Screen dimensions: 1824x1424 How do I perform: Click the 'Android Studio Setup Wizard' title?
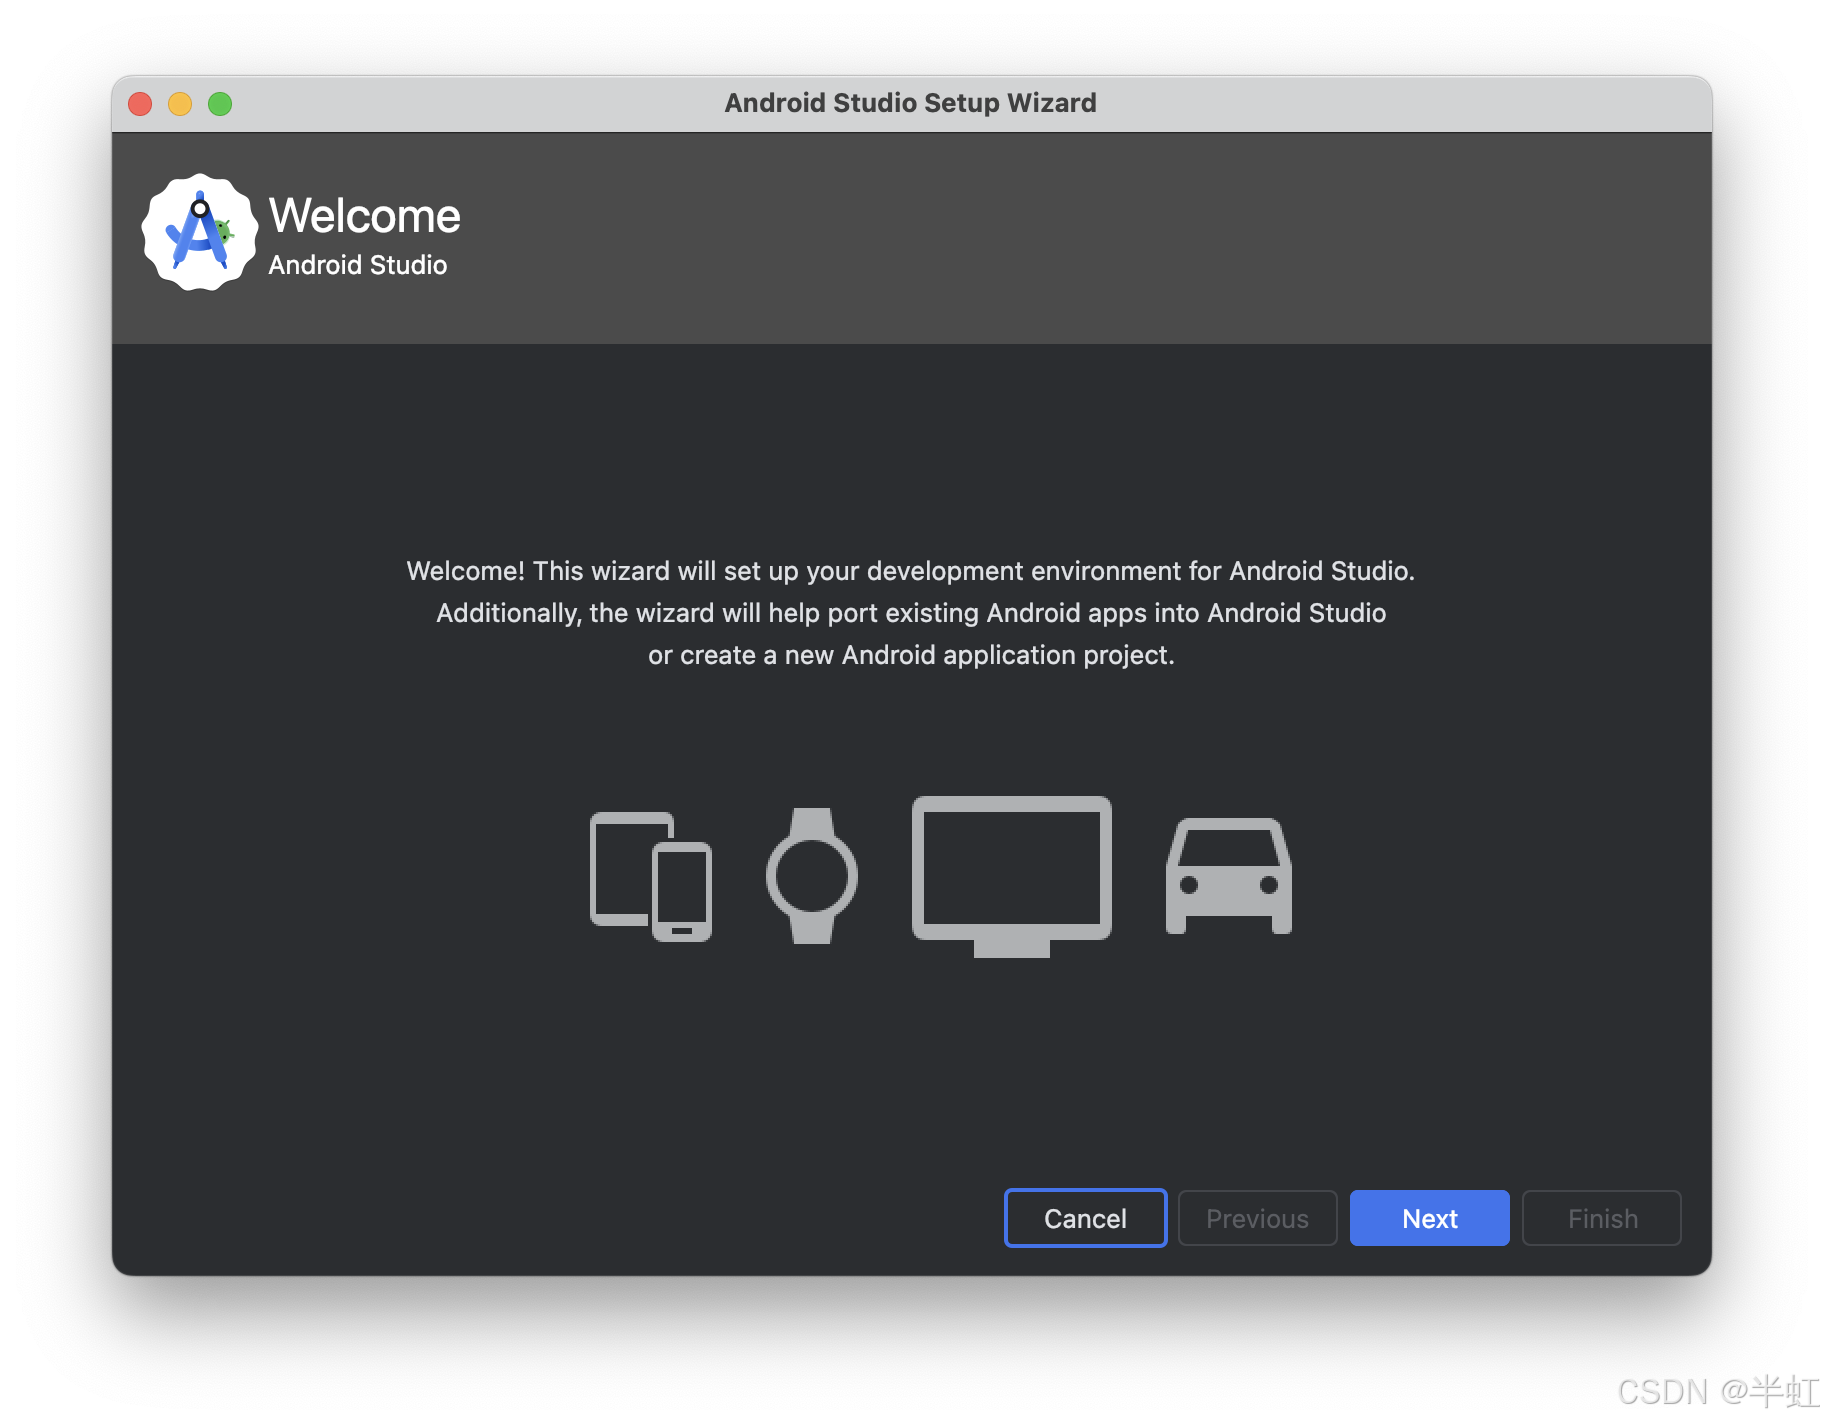911,103
